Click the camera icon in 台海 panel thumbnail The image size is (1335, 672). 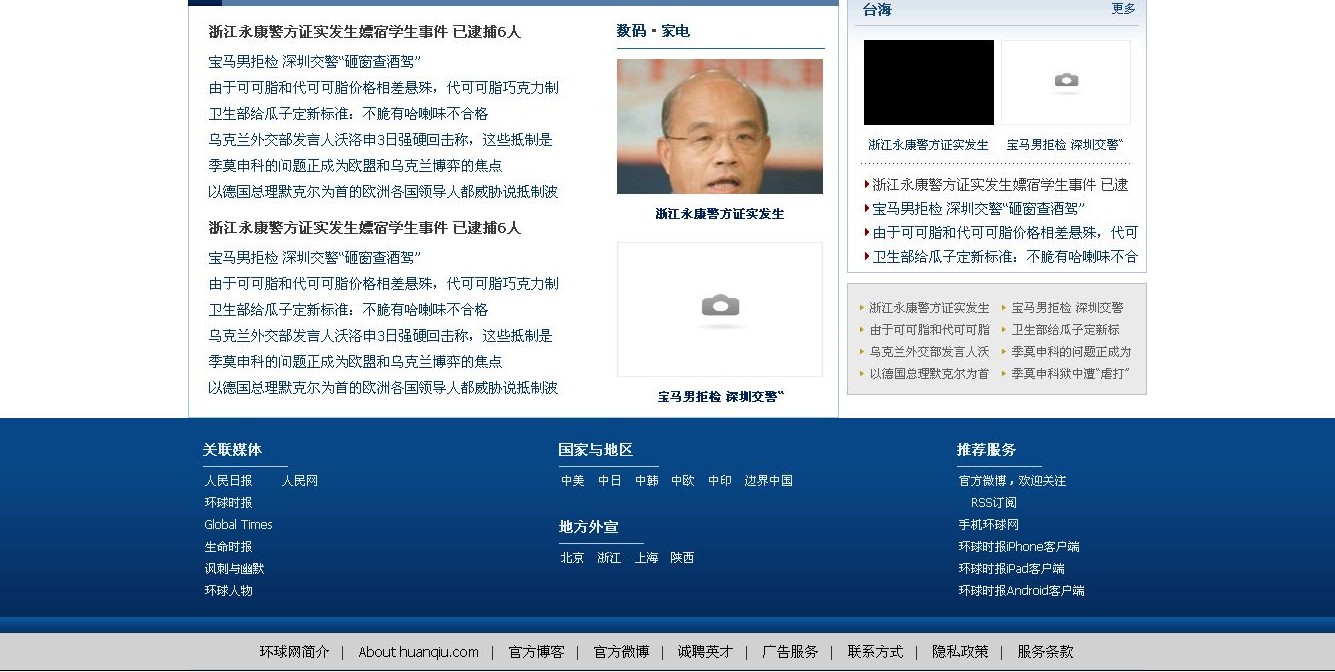point(1065,80)
